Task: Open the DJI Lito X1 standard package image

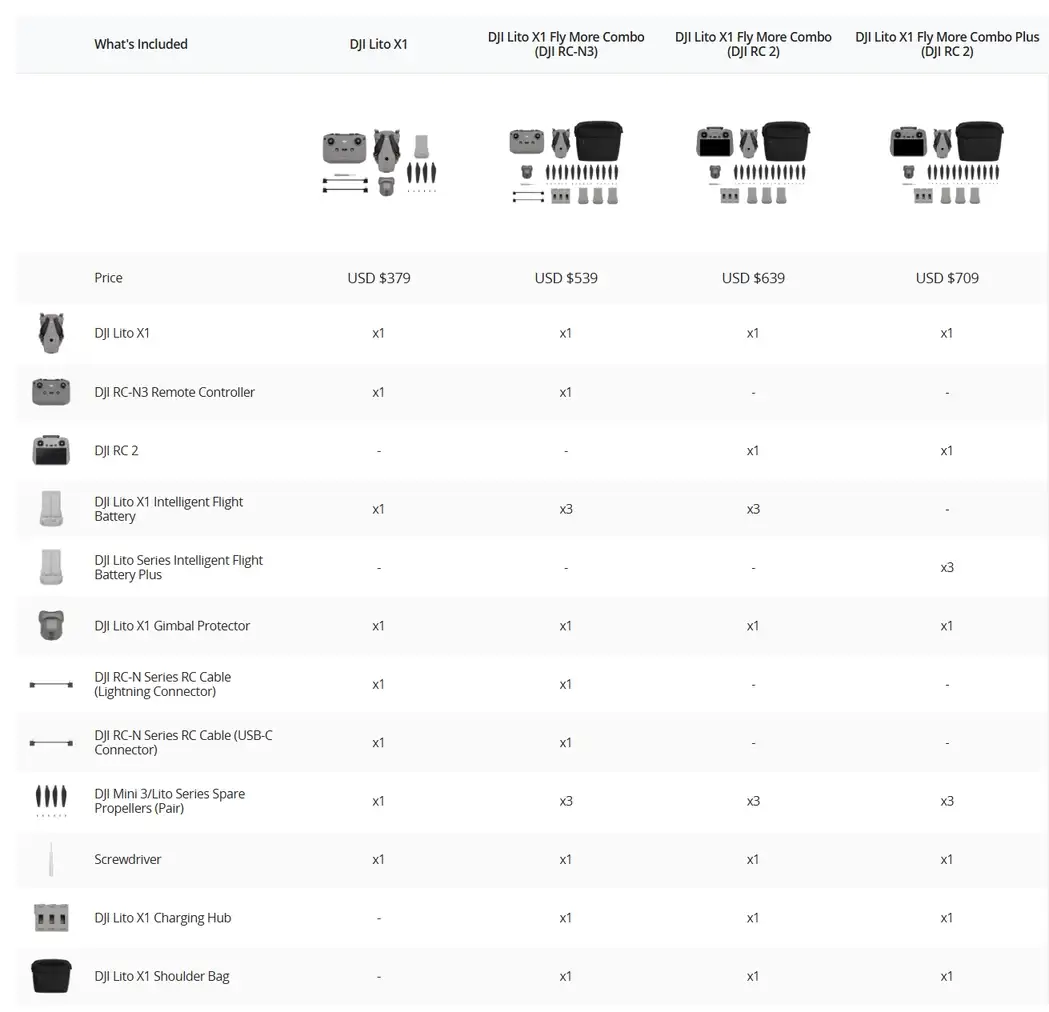Action: [379, 163]
